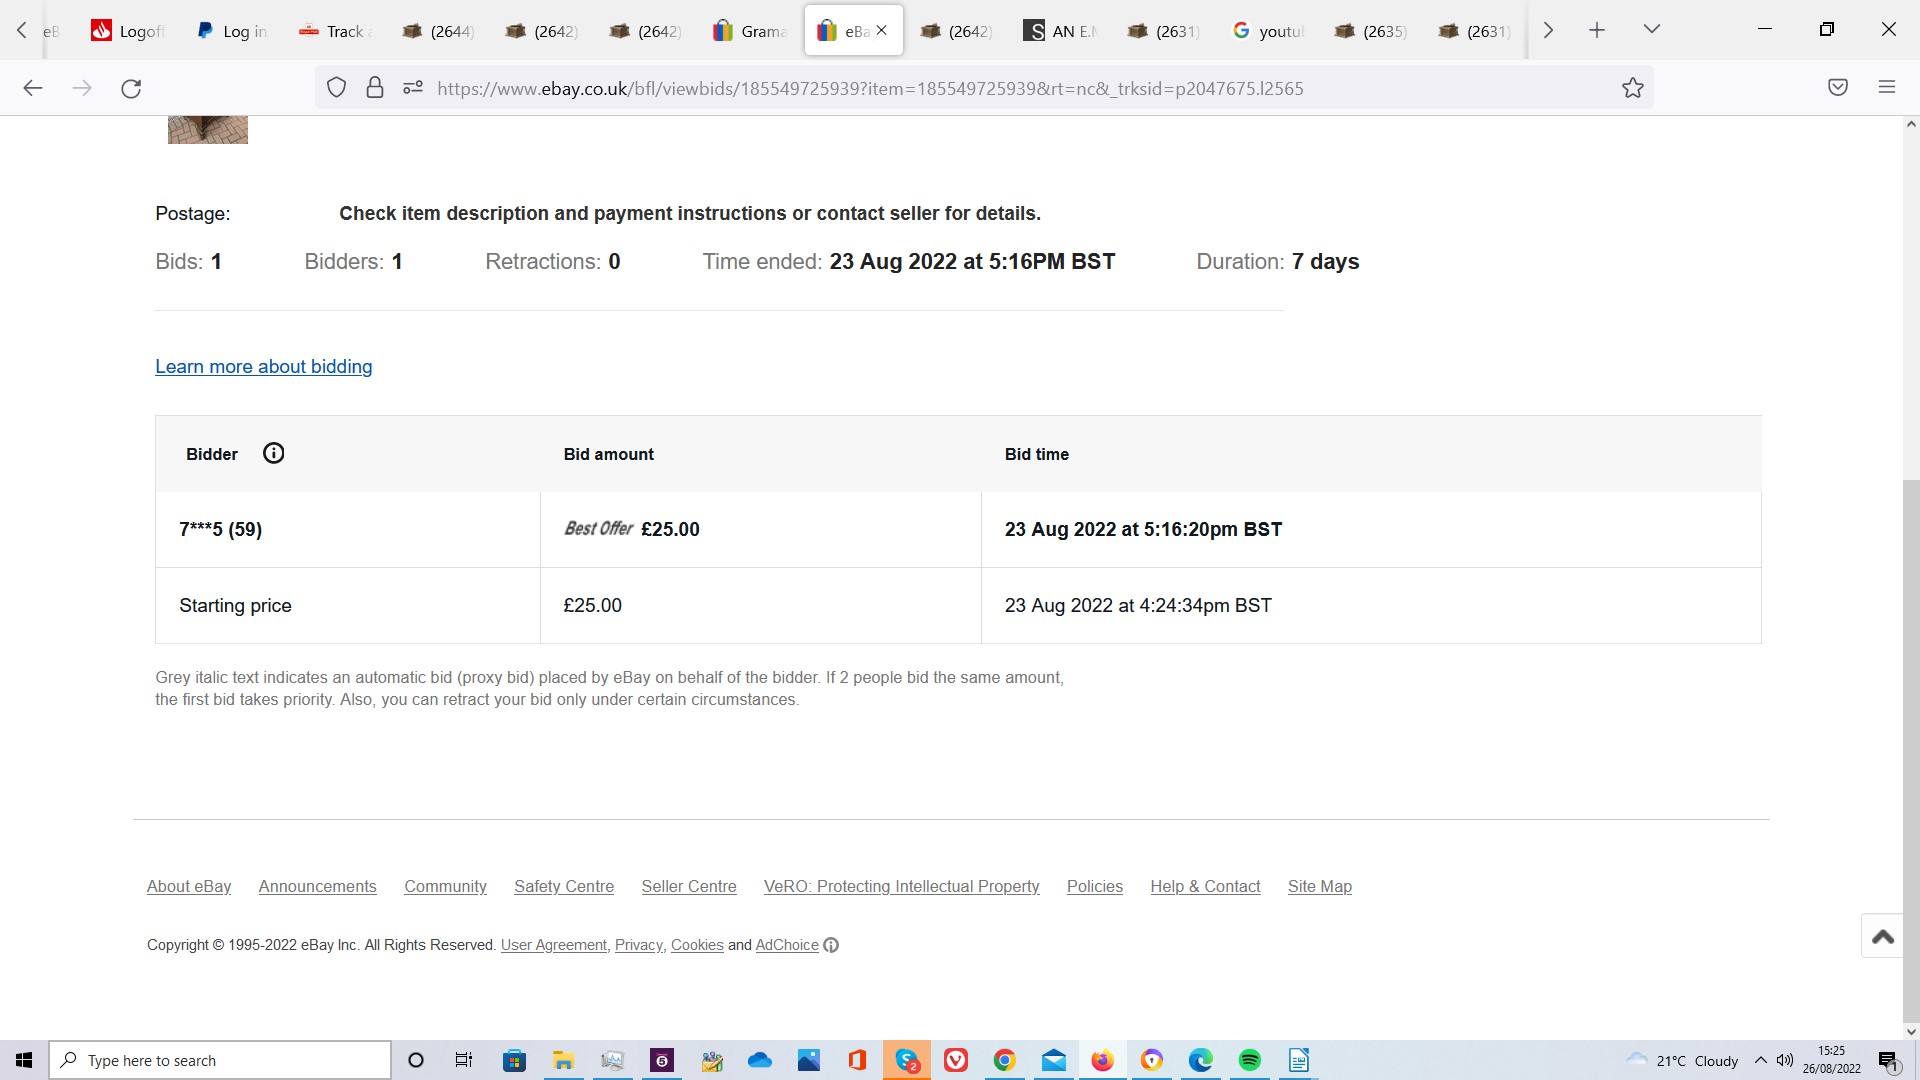Open a new browser tab
The height and width of the screenshot is (1080, 1920).
coord(1596,30)
